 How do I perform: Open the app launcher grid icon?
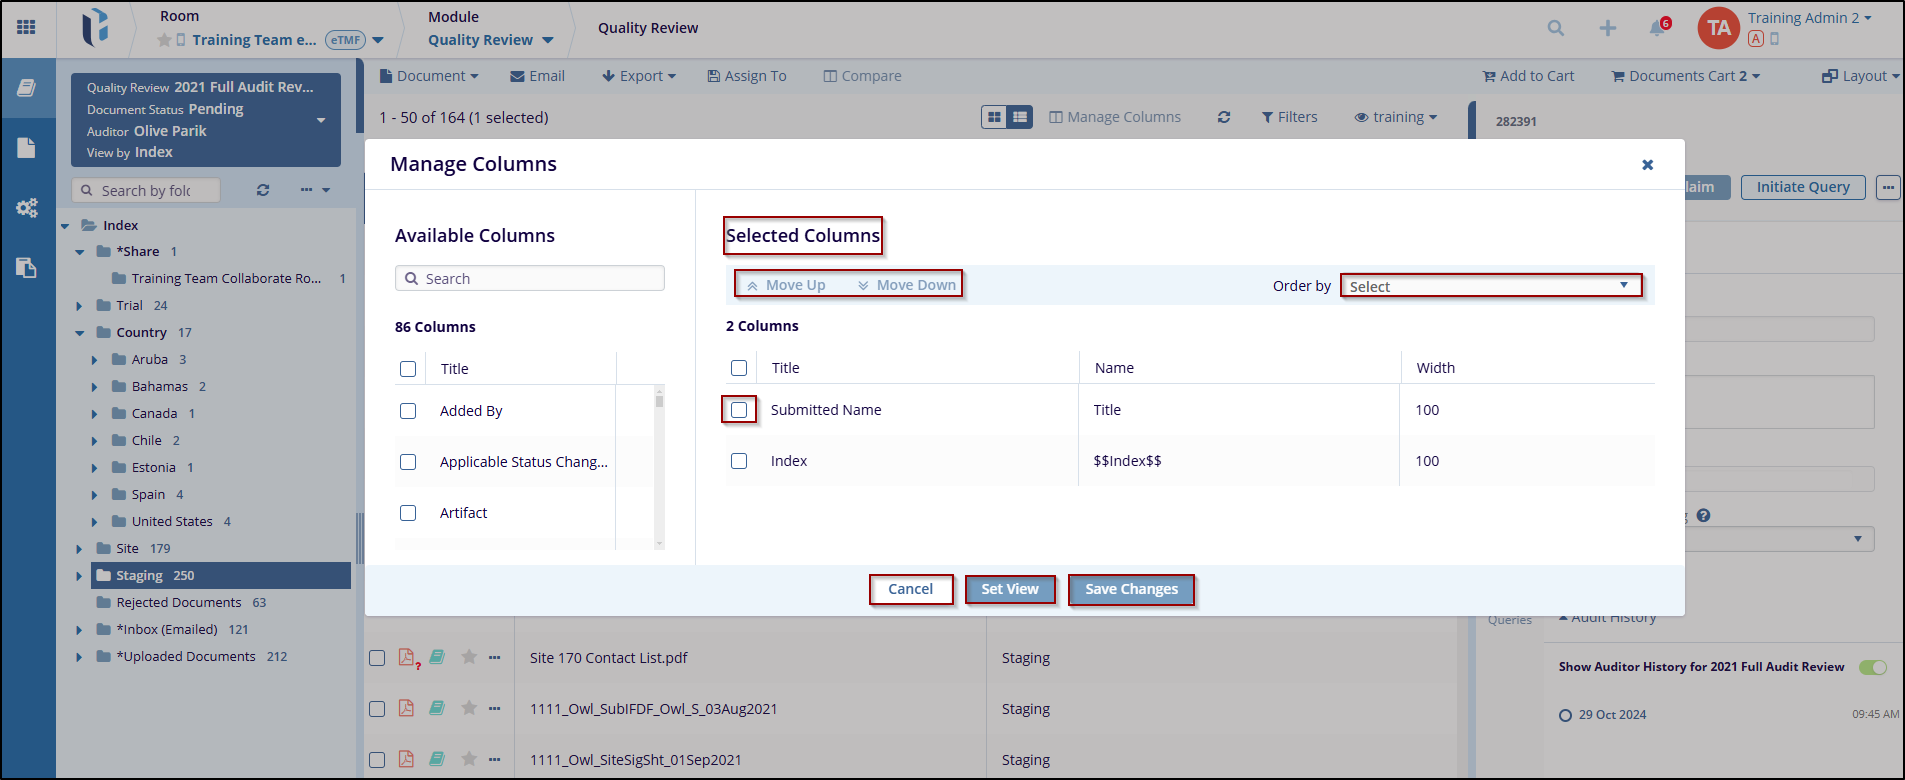click(x=27, y=27)
